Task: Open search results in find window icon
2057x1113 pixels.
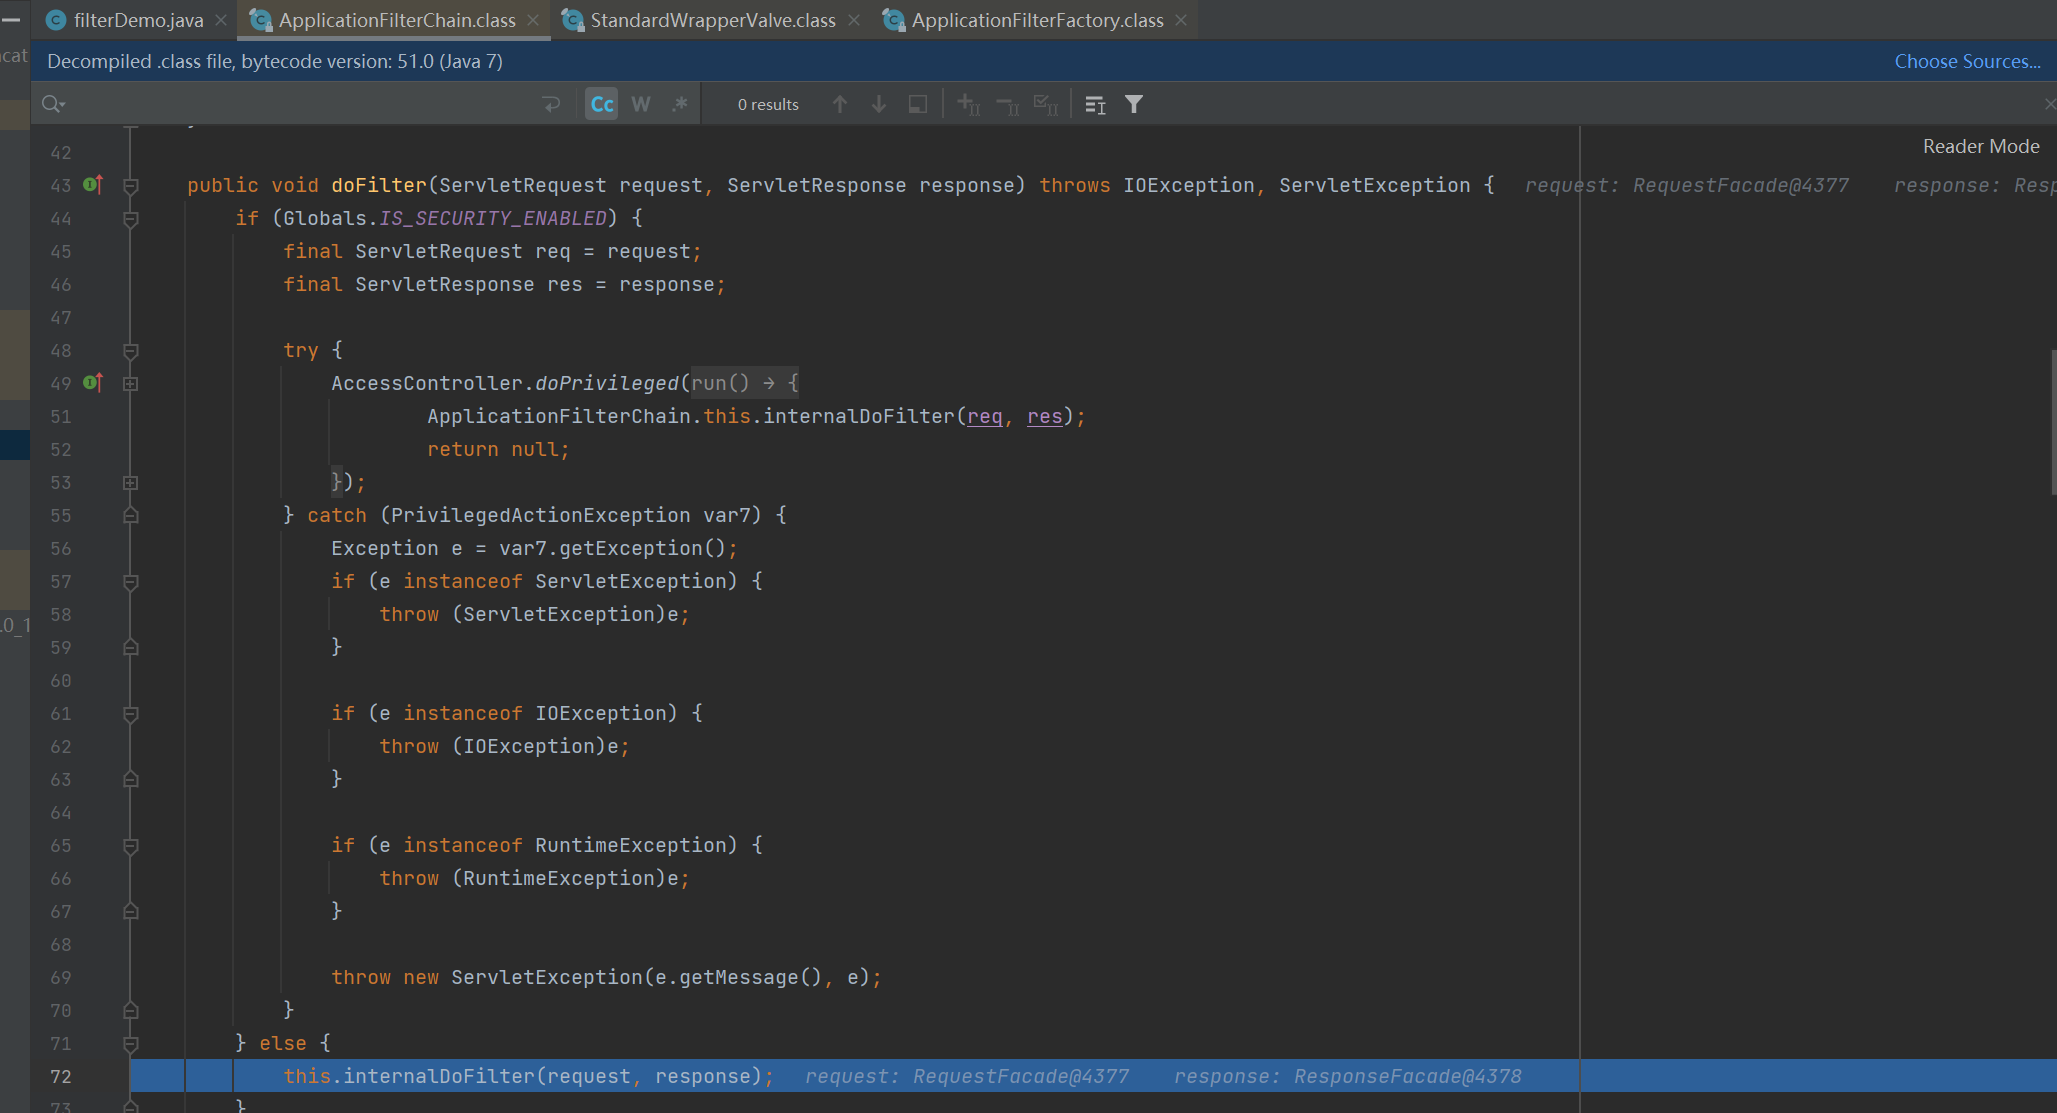Action: 917,104
